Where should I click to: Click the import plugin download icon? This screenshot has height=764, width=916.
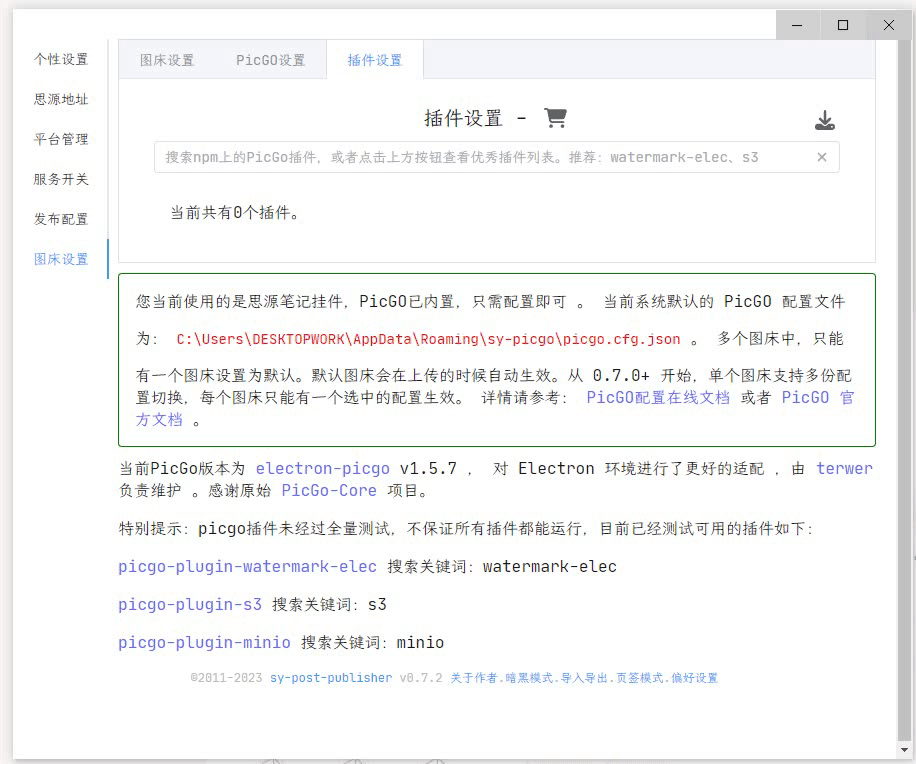click(x=824, y=120)
